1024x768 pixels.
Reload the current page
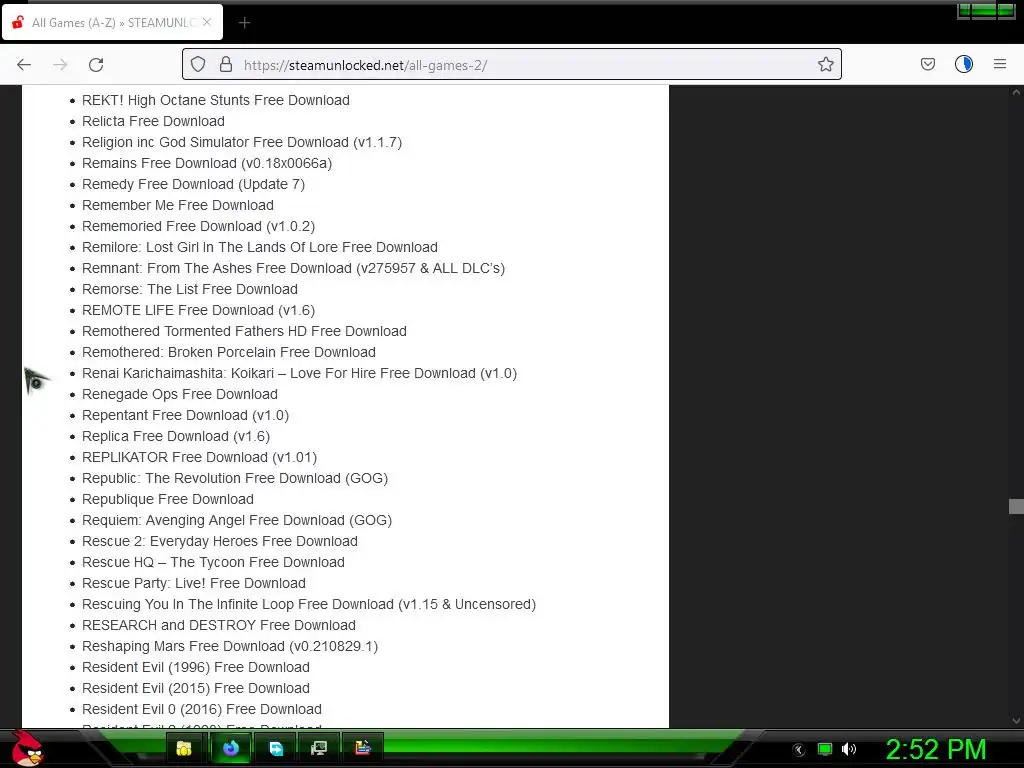(x=96, y=65)
